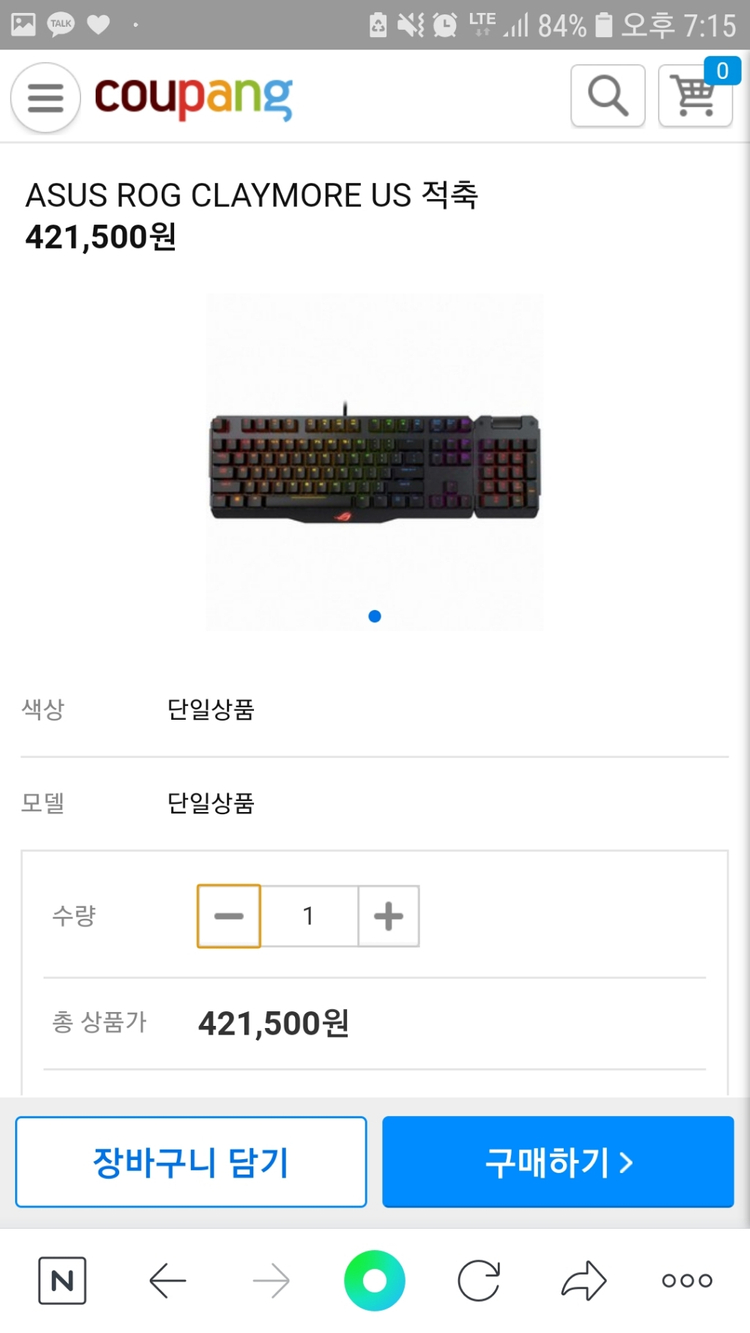Decrease quantity with minus button

(x=229, y=916)
